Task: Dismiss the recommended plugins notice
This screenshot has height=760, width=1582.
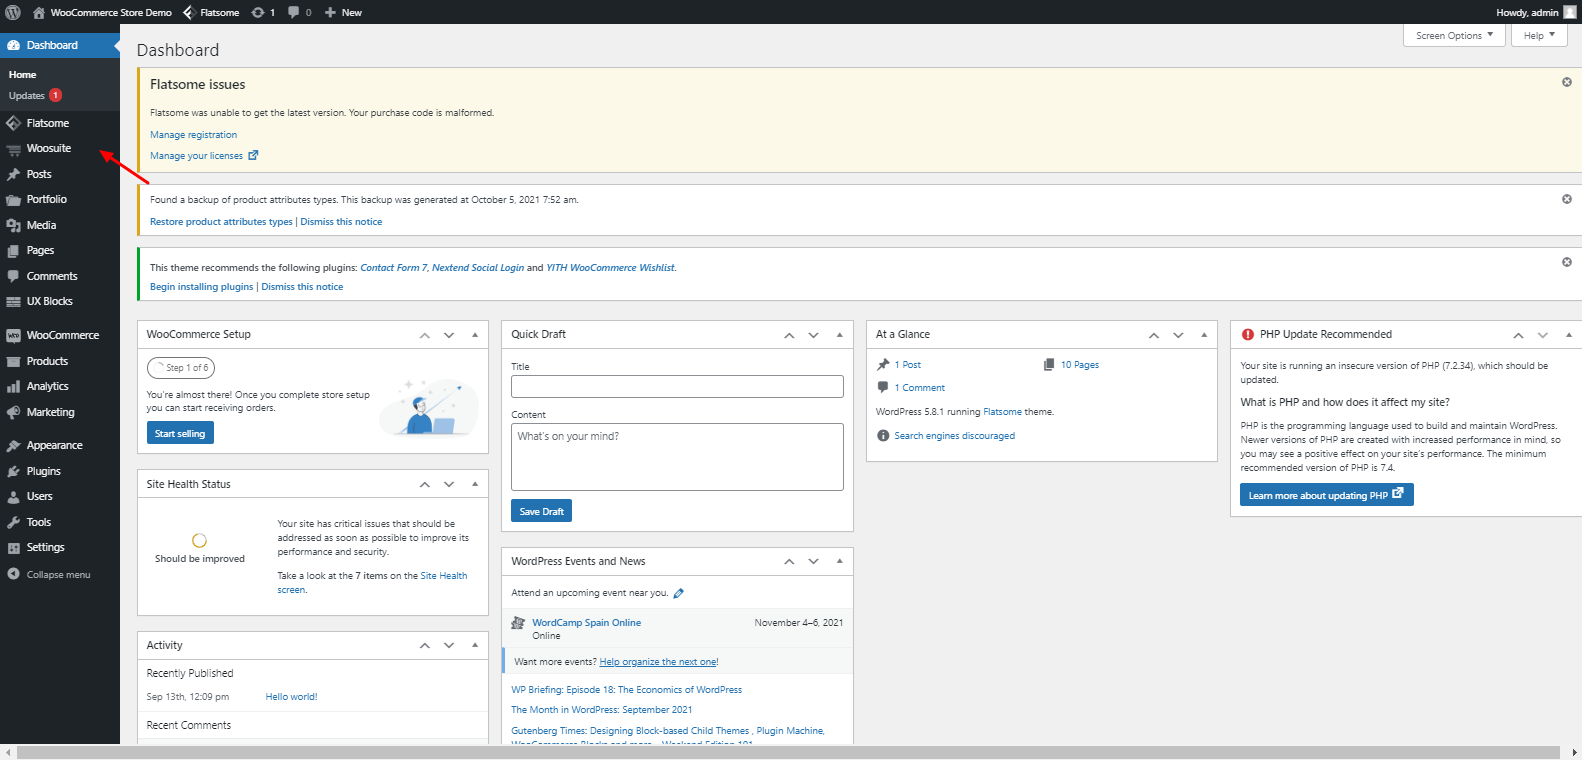Action: tap(1567, 262)
